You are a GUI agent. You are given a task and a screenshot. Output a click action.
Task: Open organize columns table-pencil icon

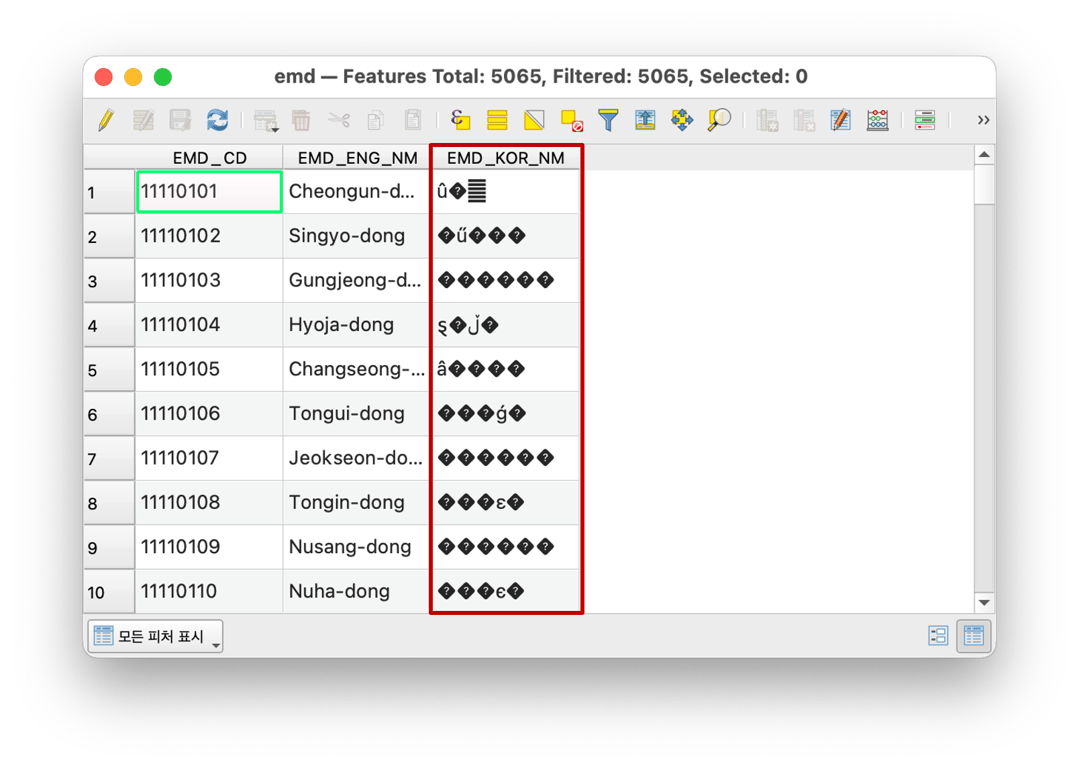point(840,120)
